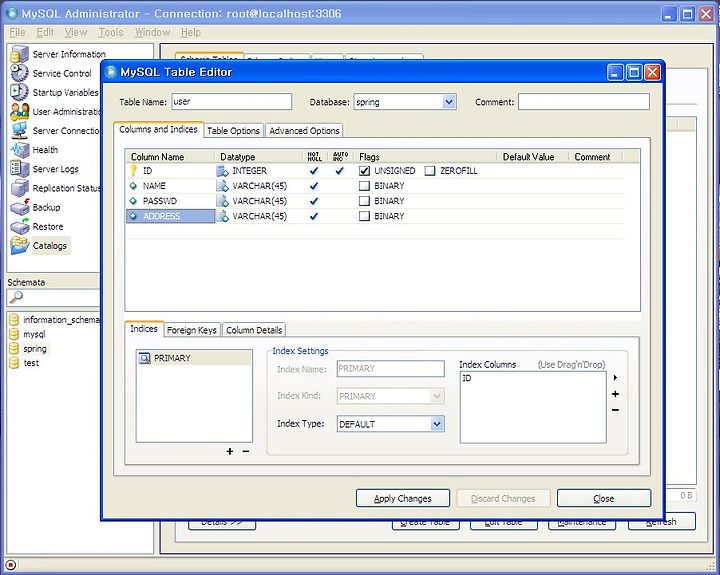The height and width of the screenshot is (575, 720).
Task: Enable BINARY flag for NAME column
Action: (364, 186)
